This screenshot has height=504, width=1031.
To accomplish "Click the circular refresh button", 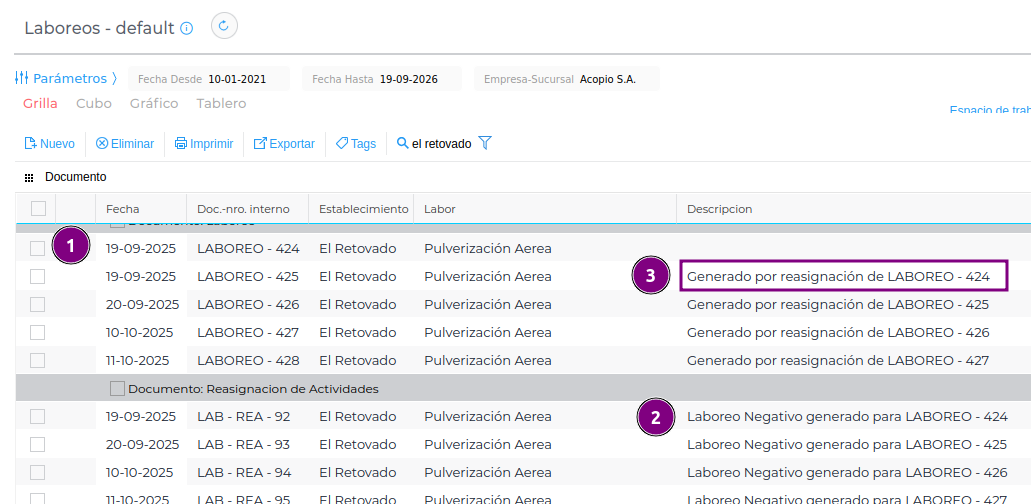I will 224,26.
